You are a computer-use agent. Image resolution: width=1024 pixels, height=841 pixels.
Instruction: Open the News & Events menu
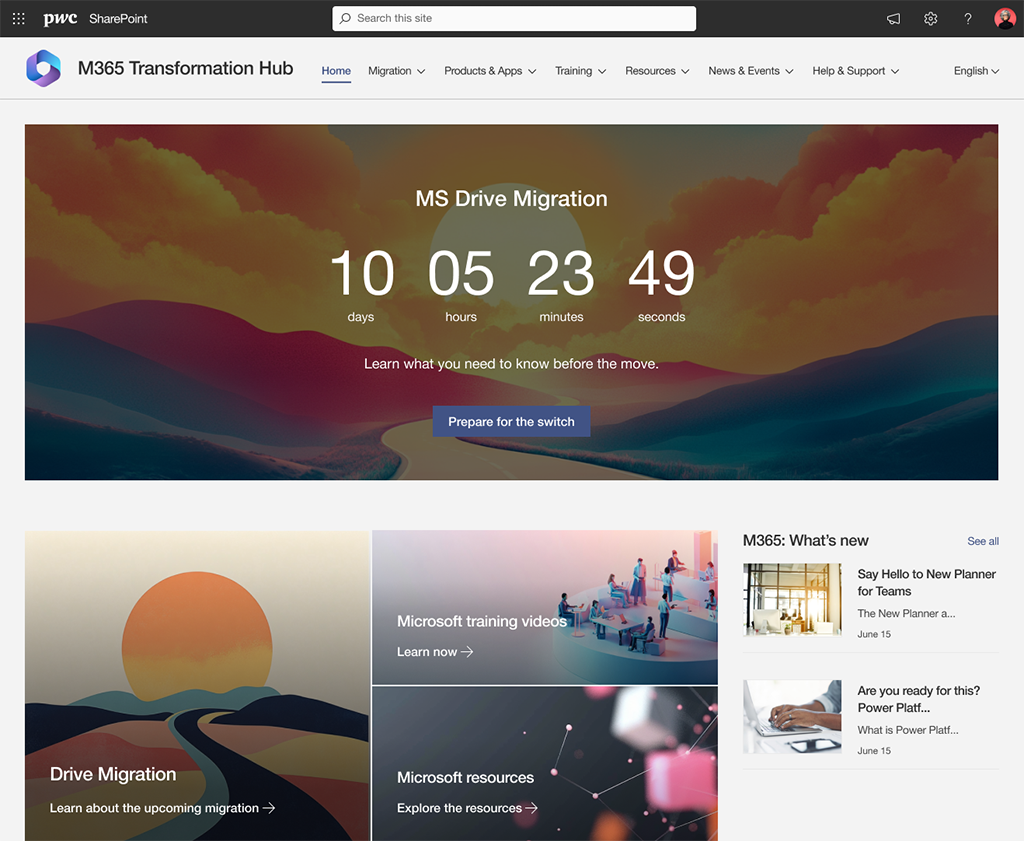coord(749,71)
